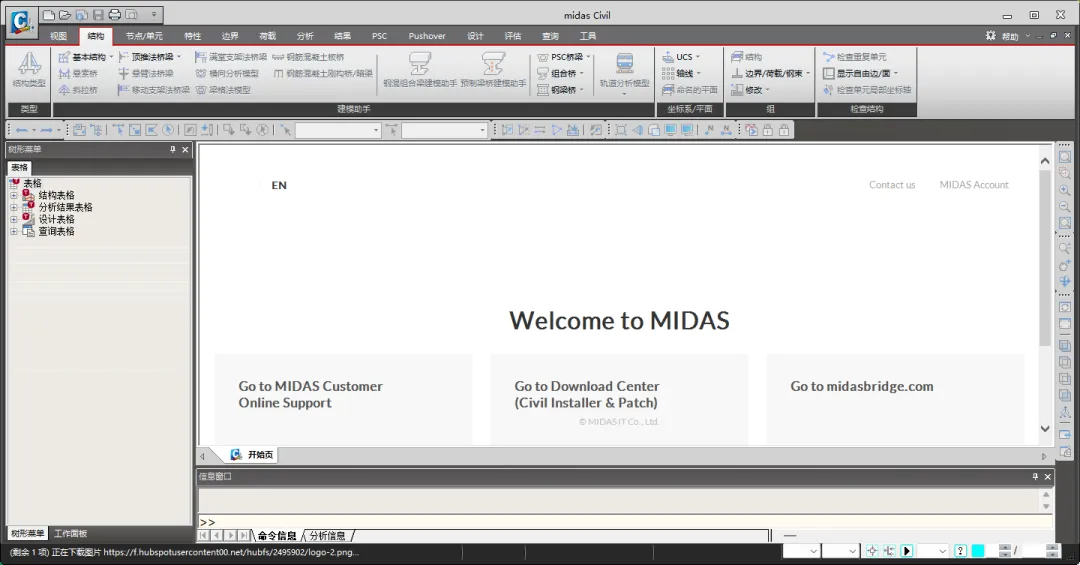Open the 斜拉桥 cable-stayed bridge wizard
The height and width of the screenshot is (565, 1080).
[78, 90]
